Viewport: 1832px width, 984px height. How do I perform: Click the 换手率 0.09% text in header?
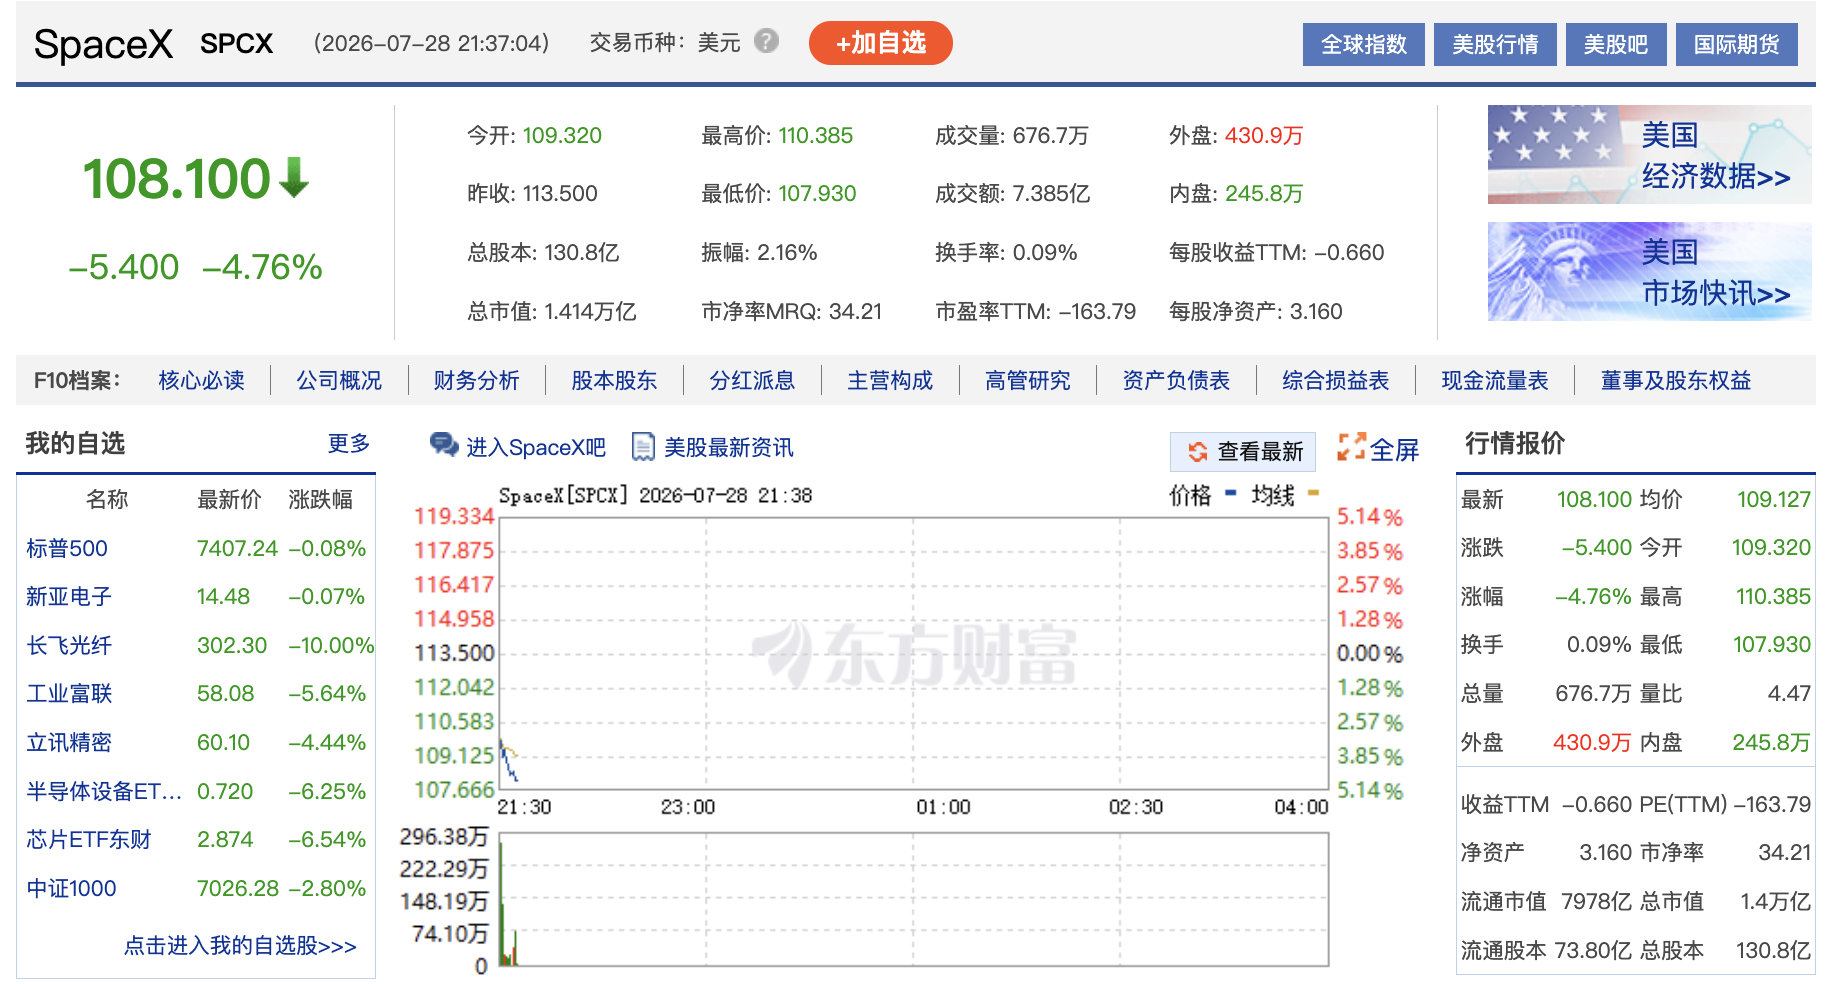click(1006, 252)
